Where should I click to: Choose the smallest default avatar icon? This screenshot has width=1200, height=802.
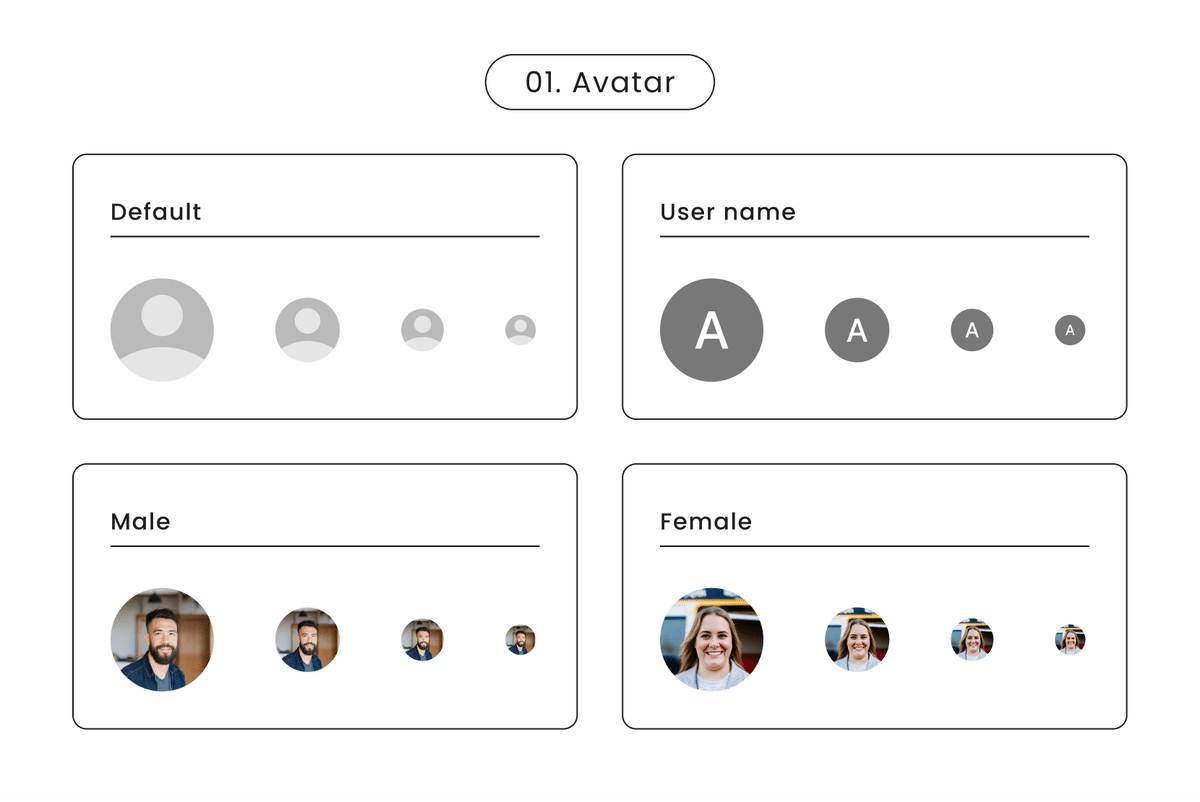coord(520,330)
